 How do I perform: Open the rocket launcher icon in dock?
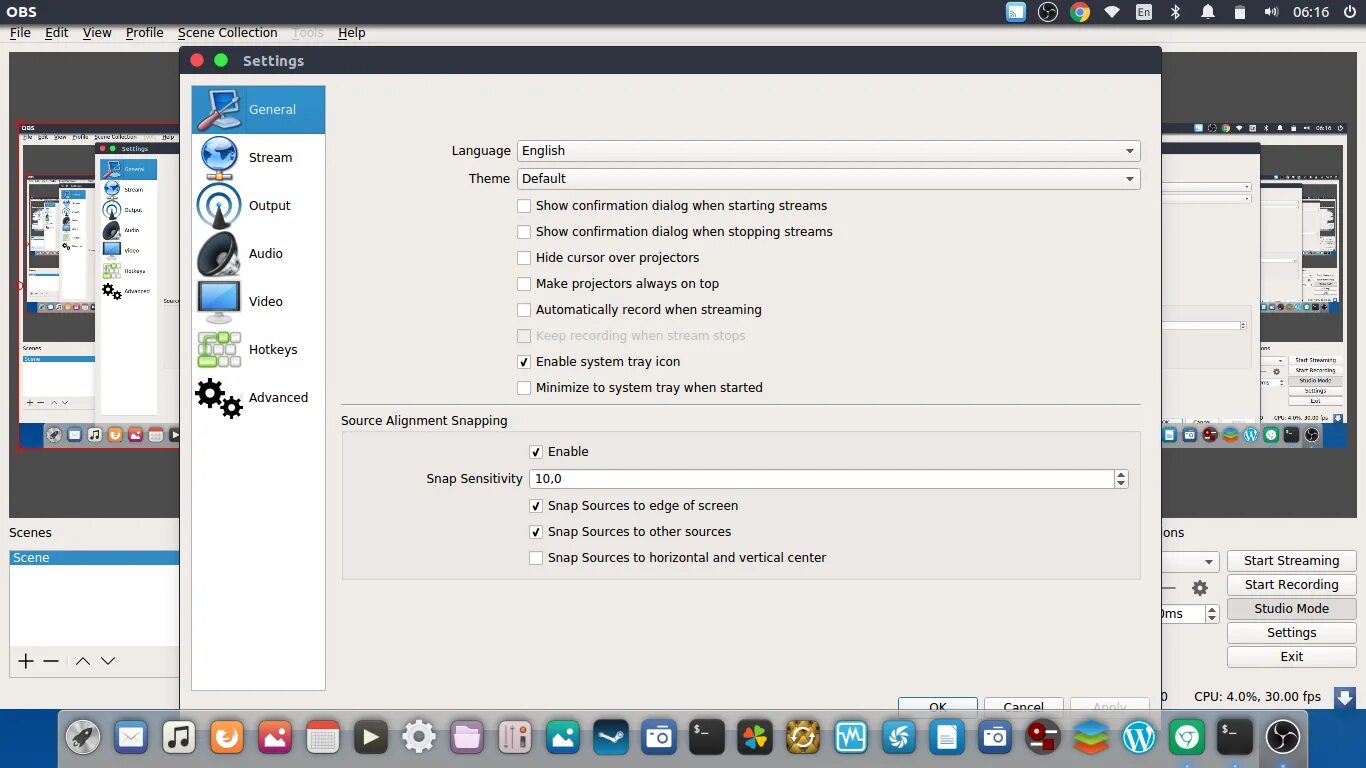(x=83, y=738)
